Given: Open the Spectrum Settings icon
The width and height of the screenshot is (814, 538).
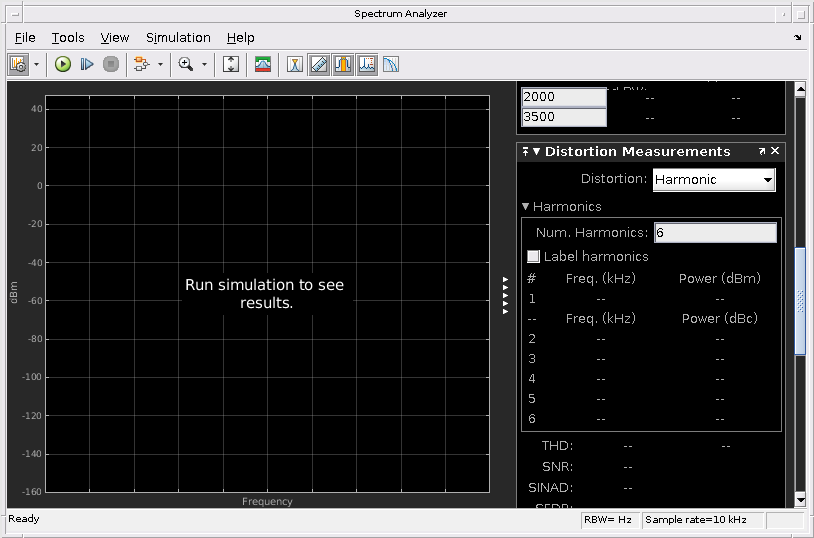Looking at the screenshot, I should pyautogui.click(x=263, y=64).
